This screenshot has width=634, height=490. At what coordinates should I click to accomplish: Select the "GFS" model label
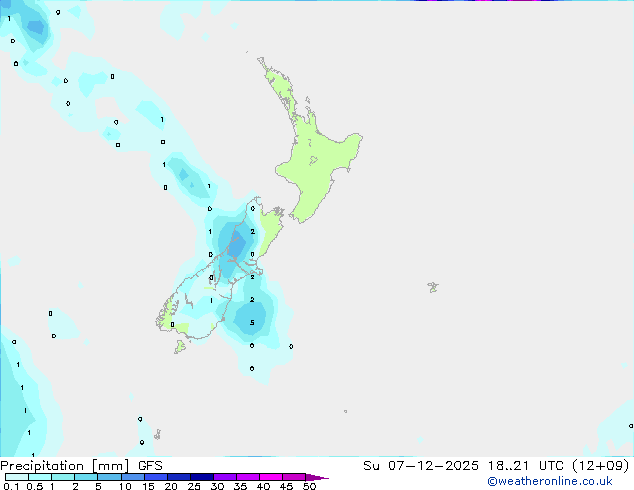point(150,466)
